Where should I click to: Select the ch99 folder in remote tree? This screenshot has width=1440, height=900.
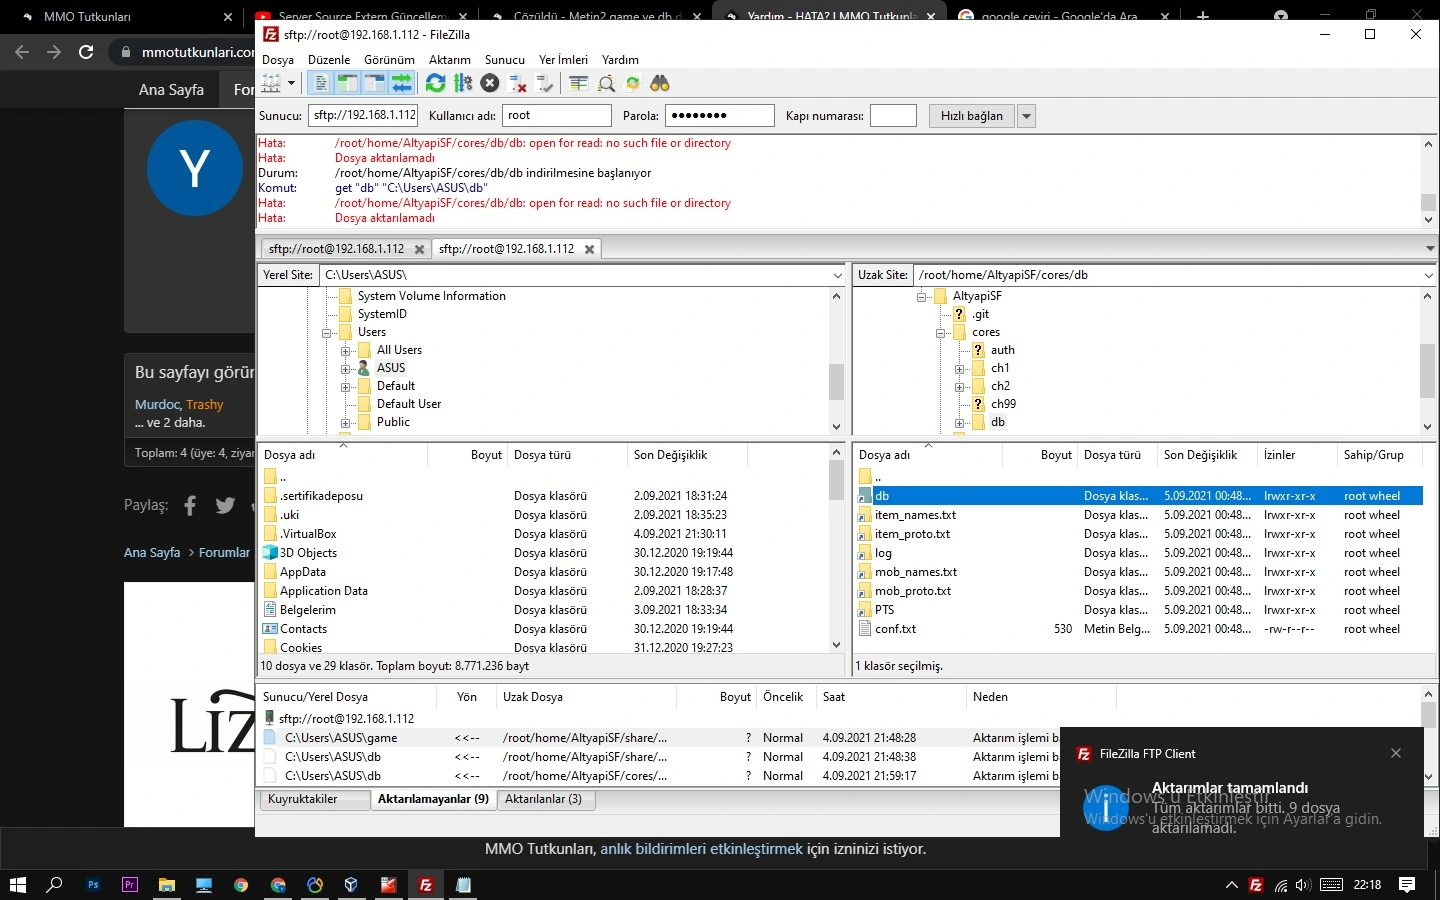point(1003,404)
